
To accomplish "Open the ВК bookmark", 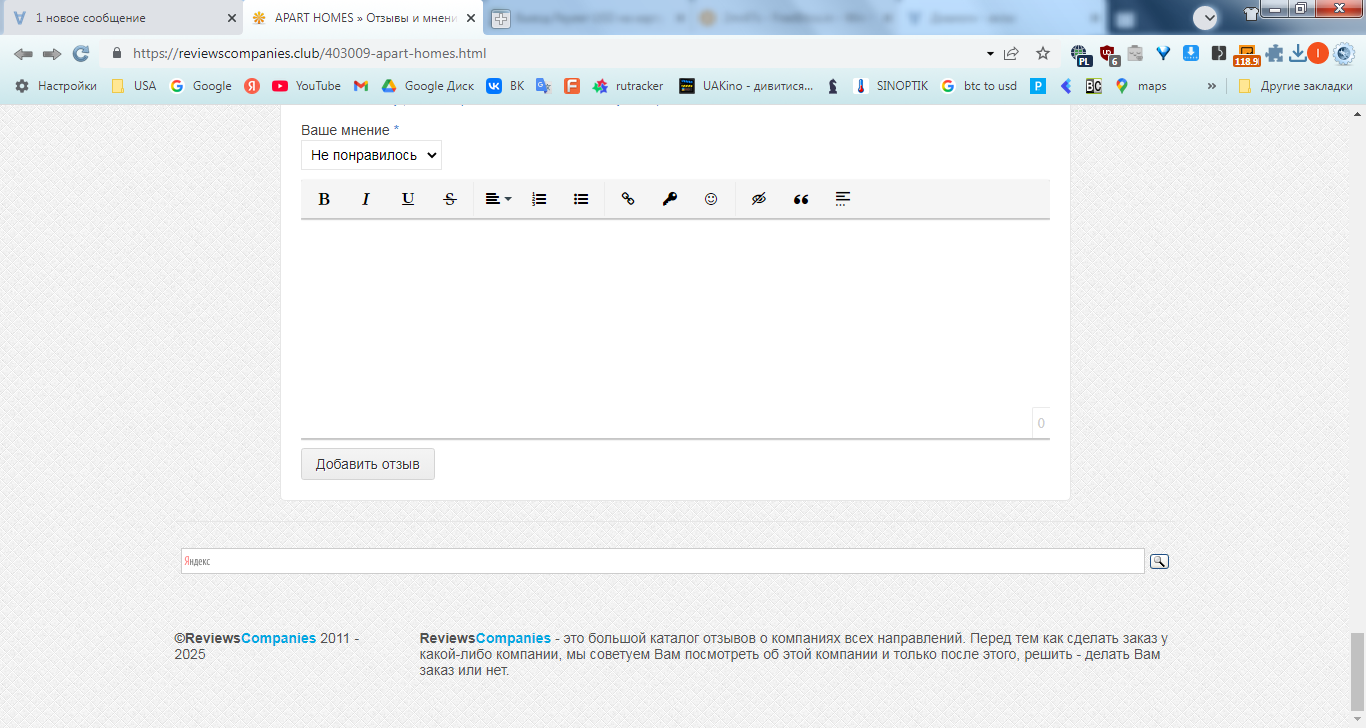I will pos(505,86).
